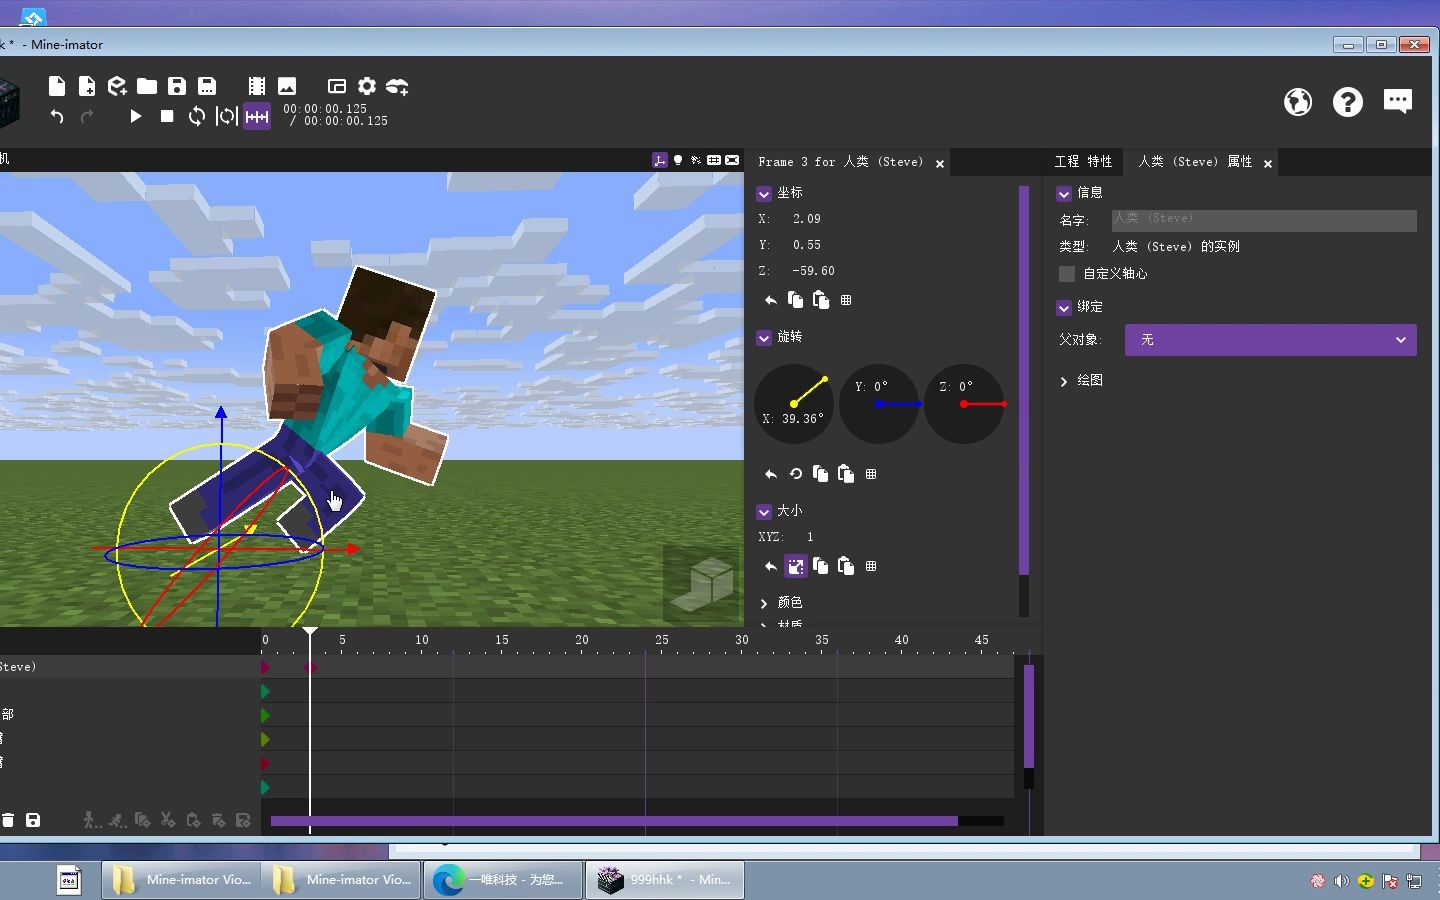Viewport: 1440px width, 900px height.
Task: Click the Save As floppy icon with dots
Action: [x=207, y=86]
